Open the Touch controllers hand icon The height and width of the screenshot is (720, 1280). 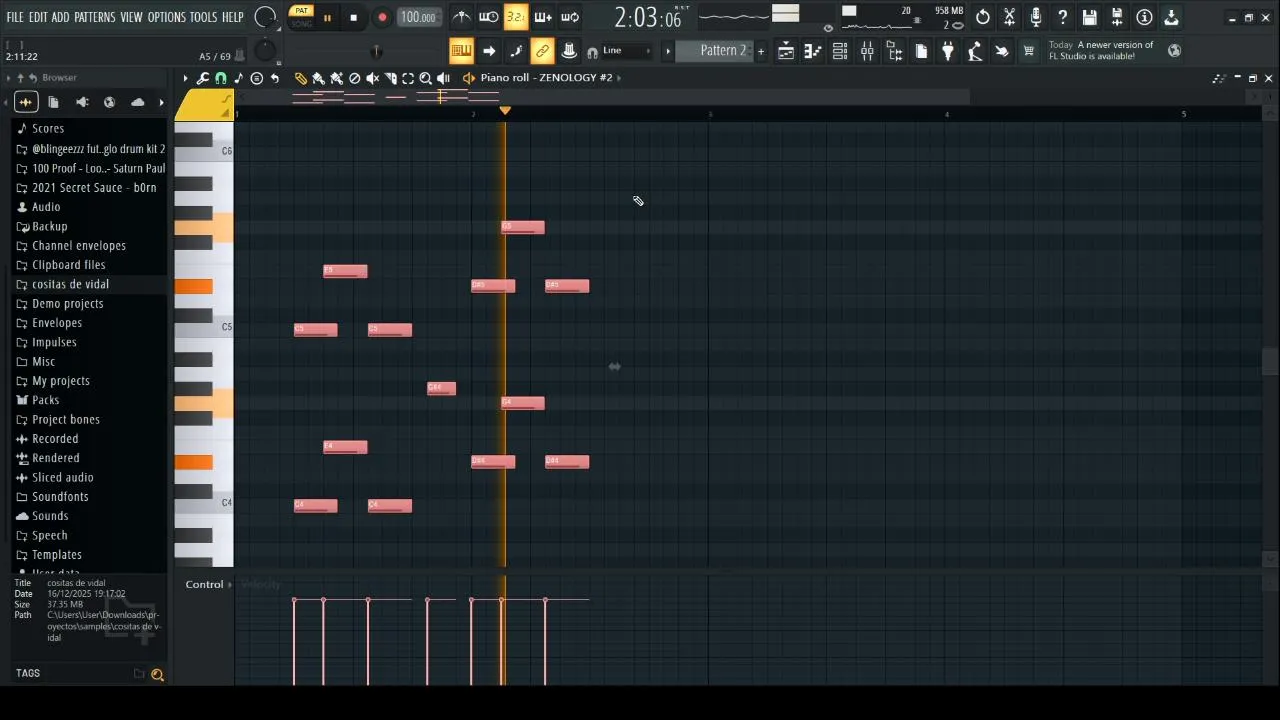(x=1002, y=51)
